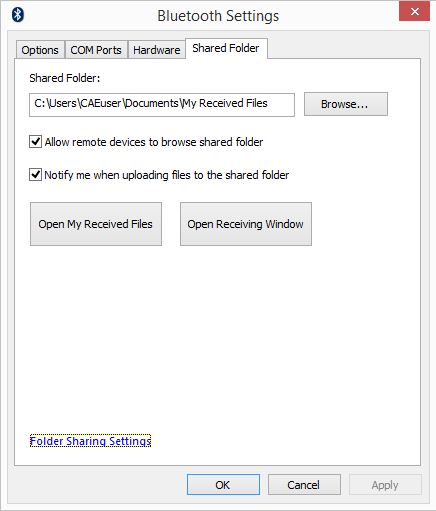436x511 pixels.
Task: Uncheck Allow remote devices to browse shared folder
Action: click(35, 142)
